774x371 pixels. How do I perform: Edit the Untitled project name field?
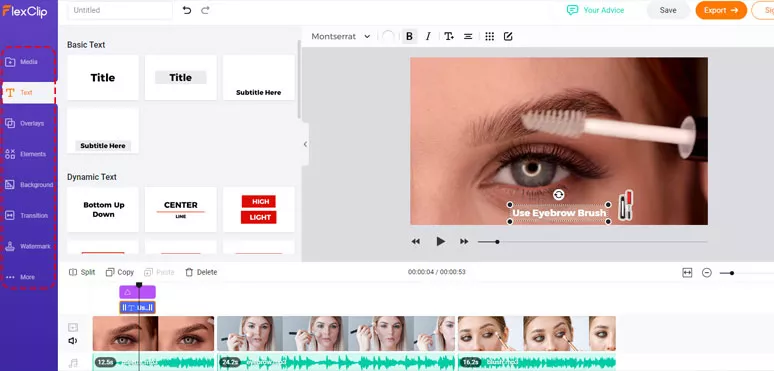point(120,10)
